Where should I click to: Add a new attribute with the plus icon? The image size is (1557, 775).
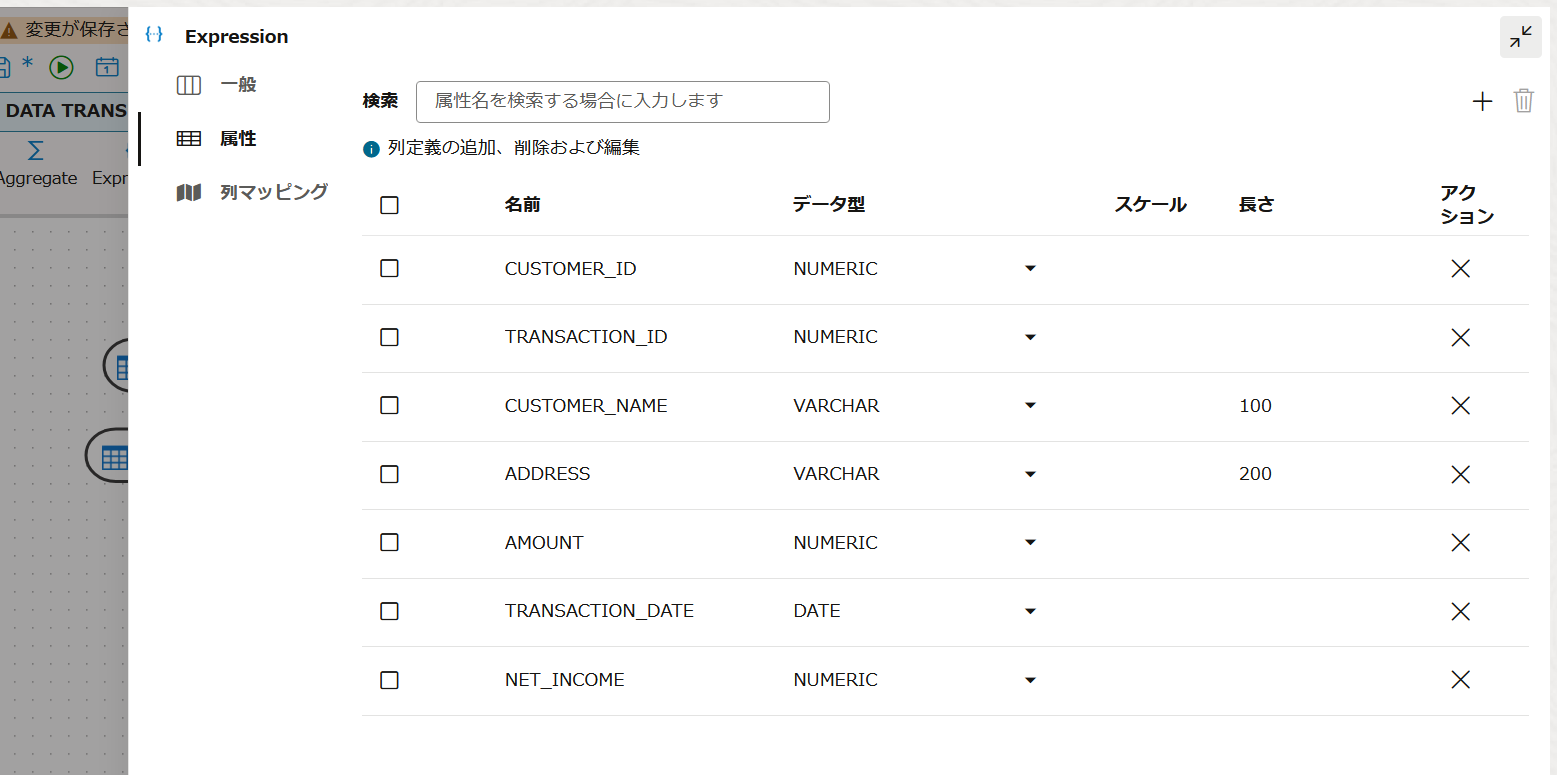point(1482,101)
